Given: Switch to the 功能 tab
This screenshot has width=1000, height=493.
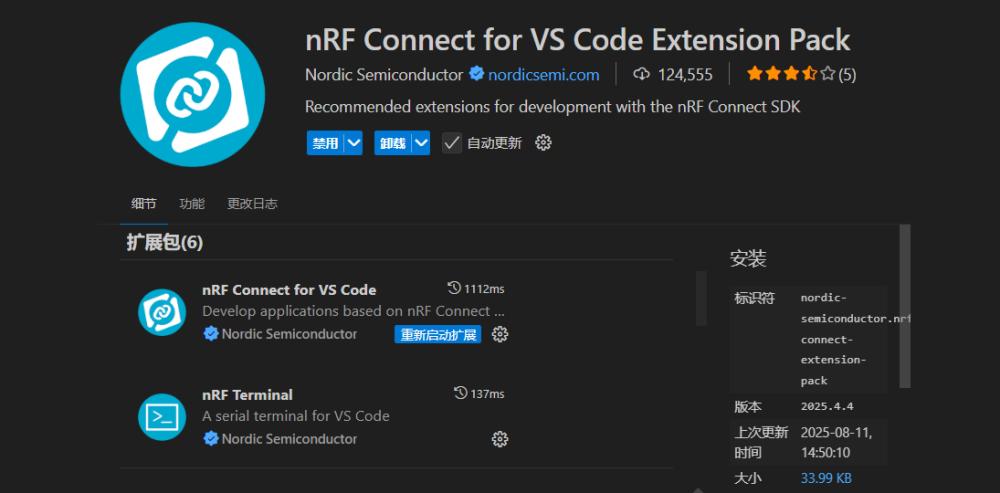Looking at the screenshot, I should [x=192, y=204].
